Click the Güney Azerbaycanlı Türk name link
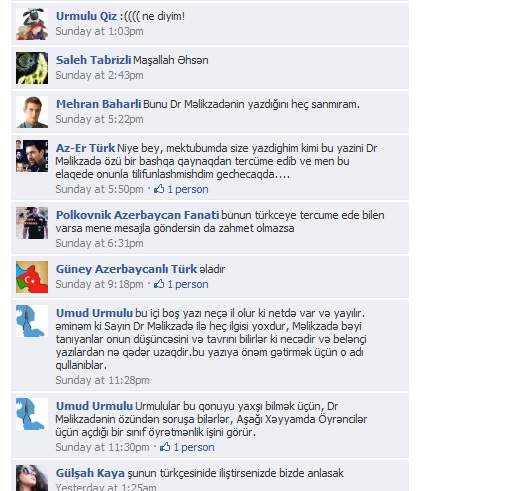 pyautogui.click(x=126, y=269)
